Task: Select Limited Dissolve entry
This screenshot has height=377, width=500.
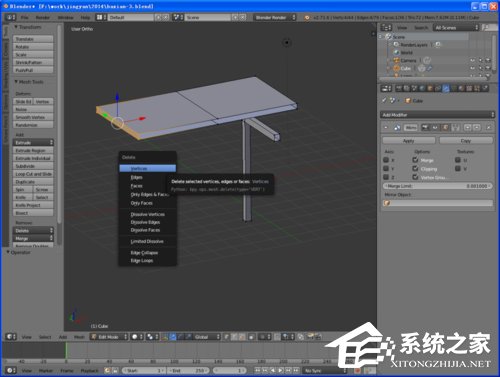Action: tap(147, 241)
